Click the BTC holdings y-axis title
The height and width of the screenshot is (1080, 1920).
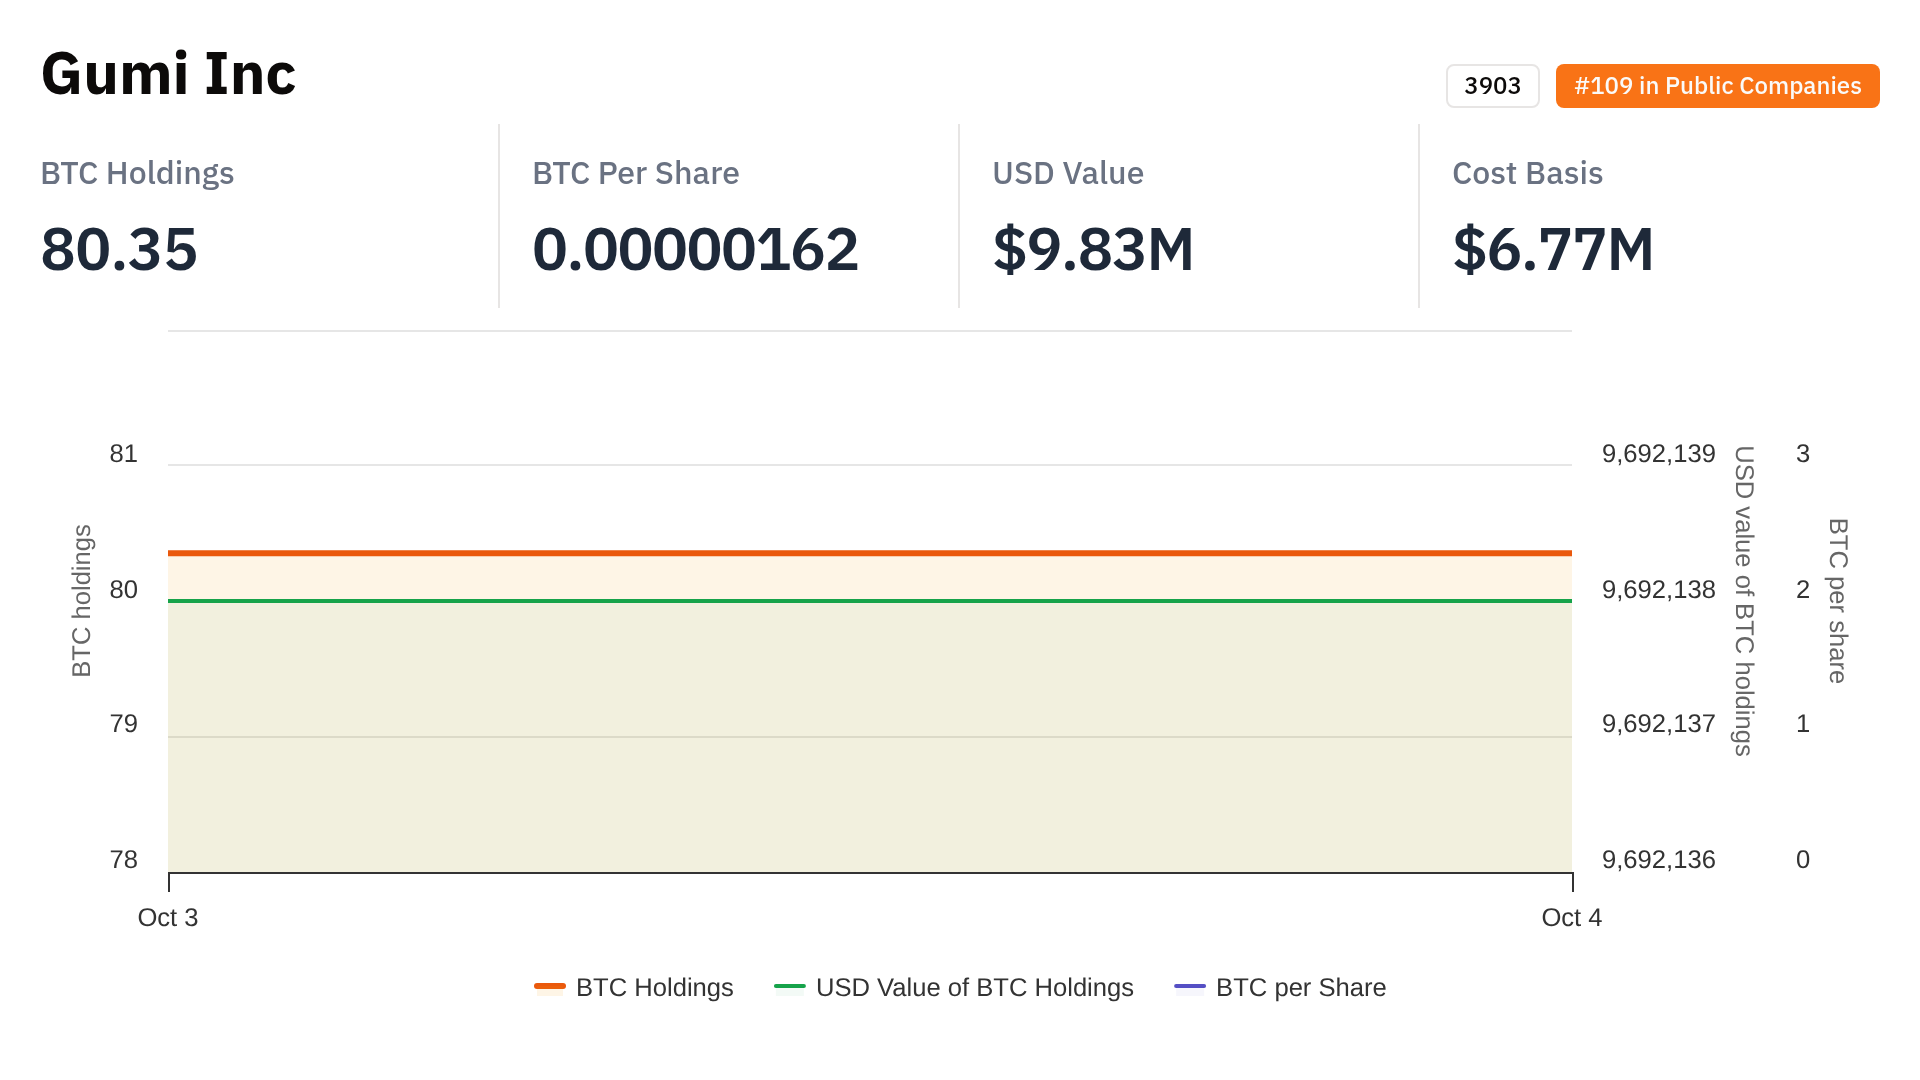pos(82,600)
